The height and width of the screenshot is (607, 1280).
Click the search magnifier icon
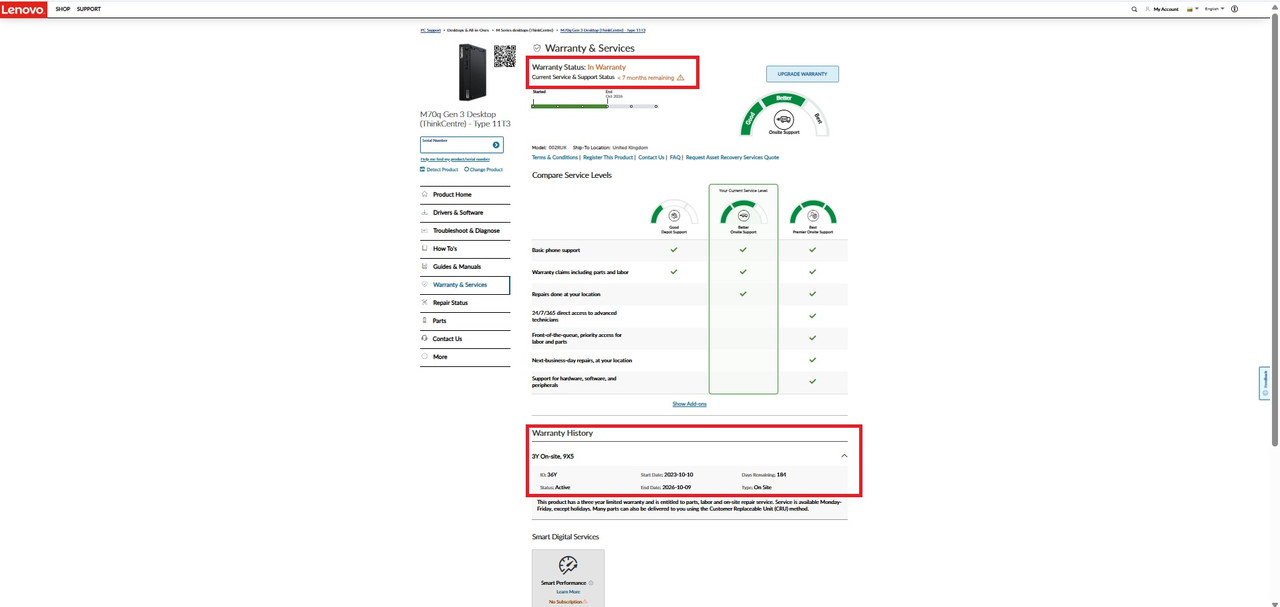tap(1134, 9)
